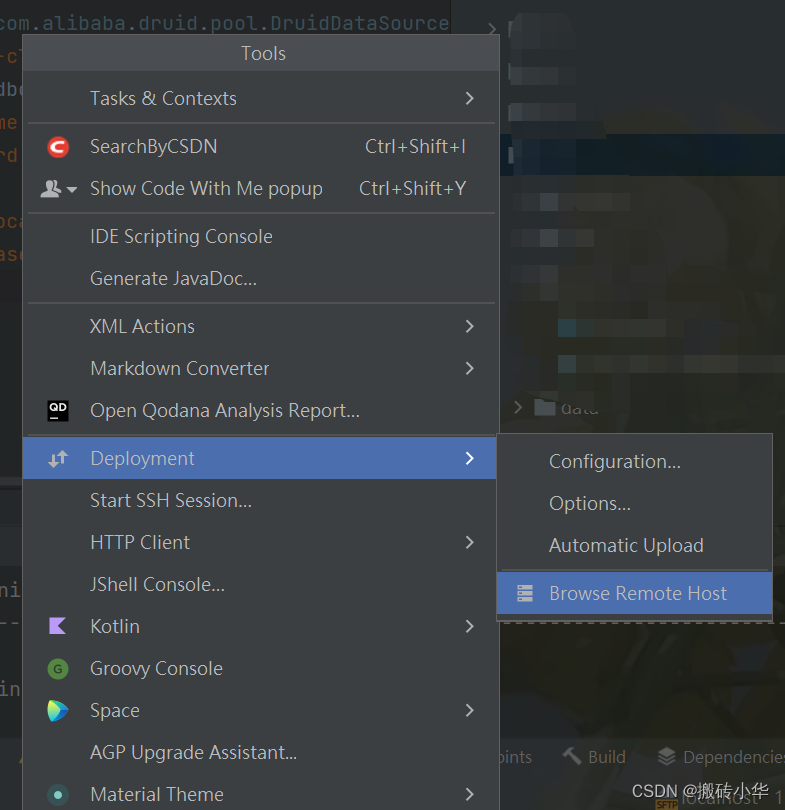Viewport: 785px width, 810px height.
Task: Click the Space logo icon
Action: (57, 711)
